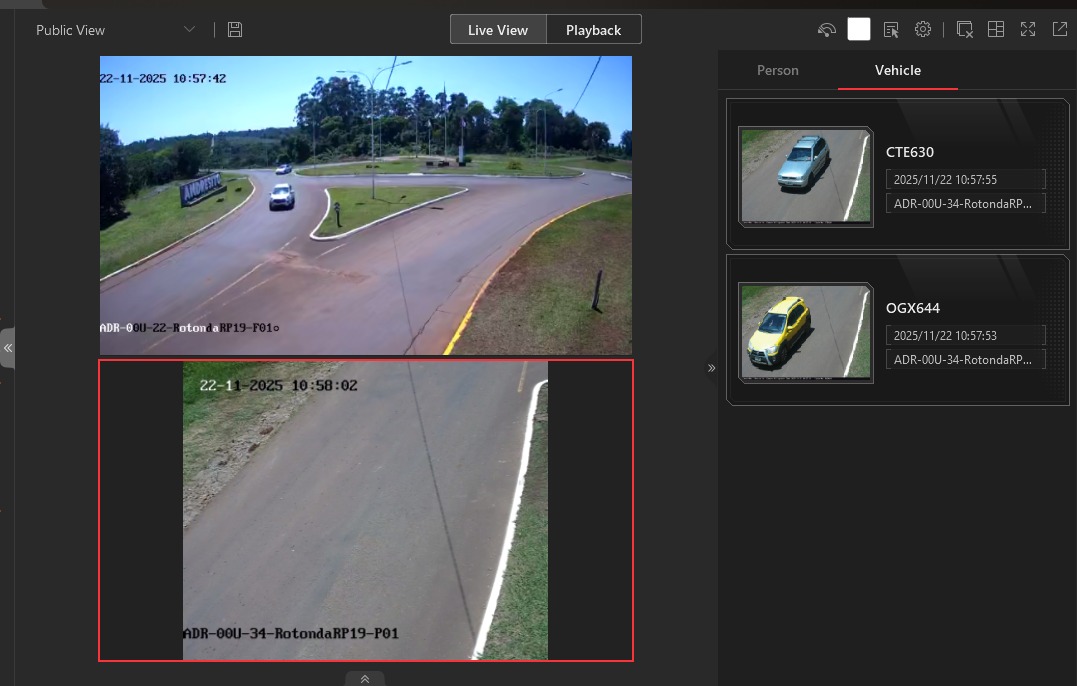Switch to the Person tab
1077x686 pixels.
777,70
